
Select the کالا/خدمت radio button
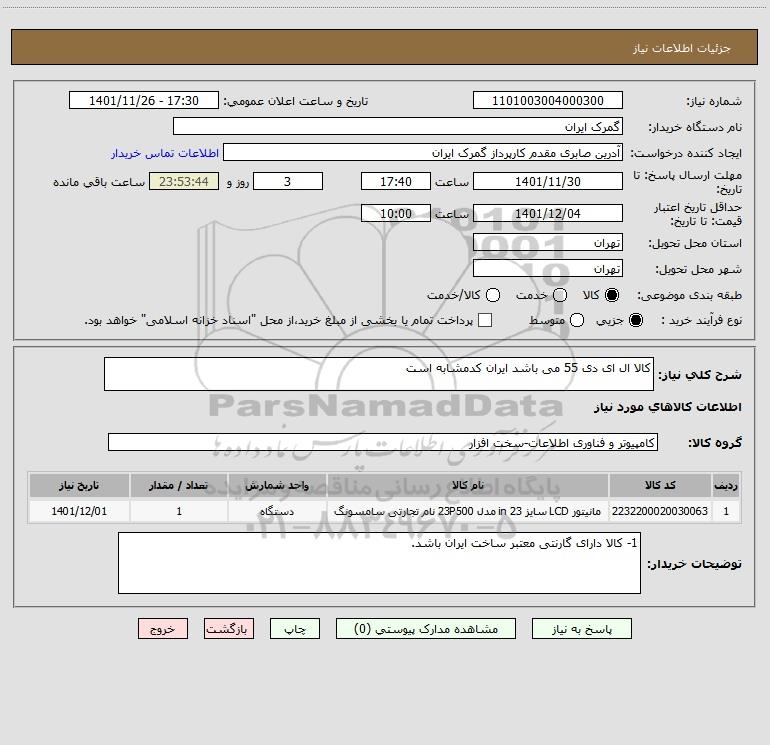[493, 295]
